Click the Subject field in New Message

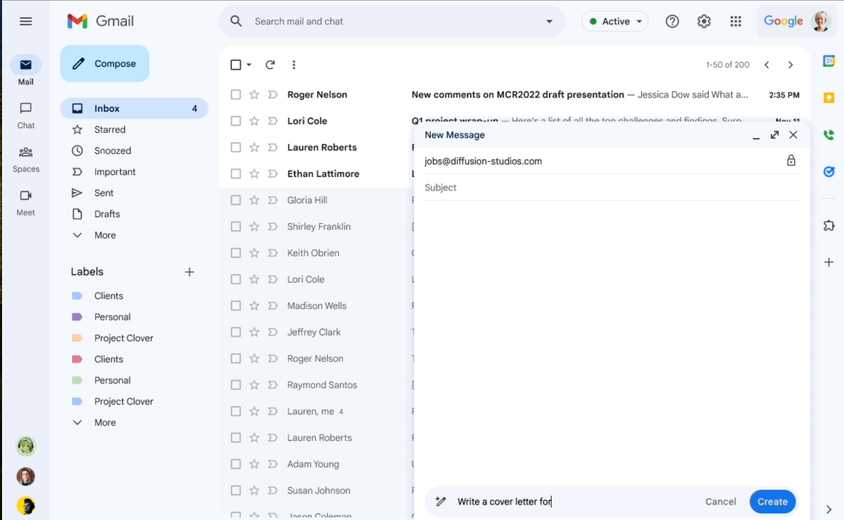(x=611, y=187)
